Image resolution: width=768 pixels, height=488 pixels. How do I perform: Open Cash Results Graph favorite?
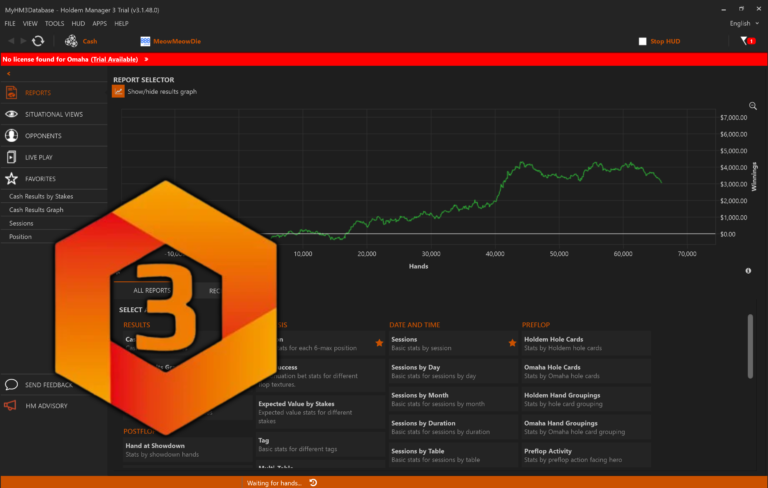pos(36,210)
